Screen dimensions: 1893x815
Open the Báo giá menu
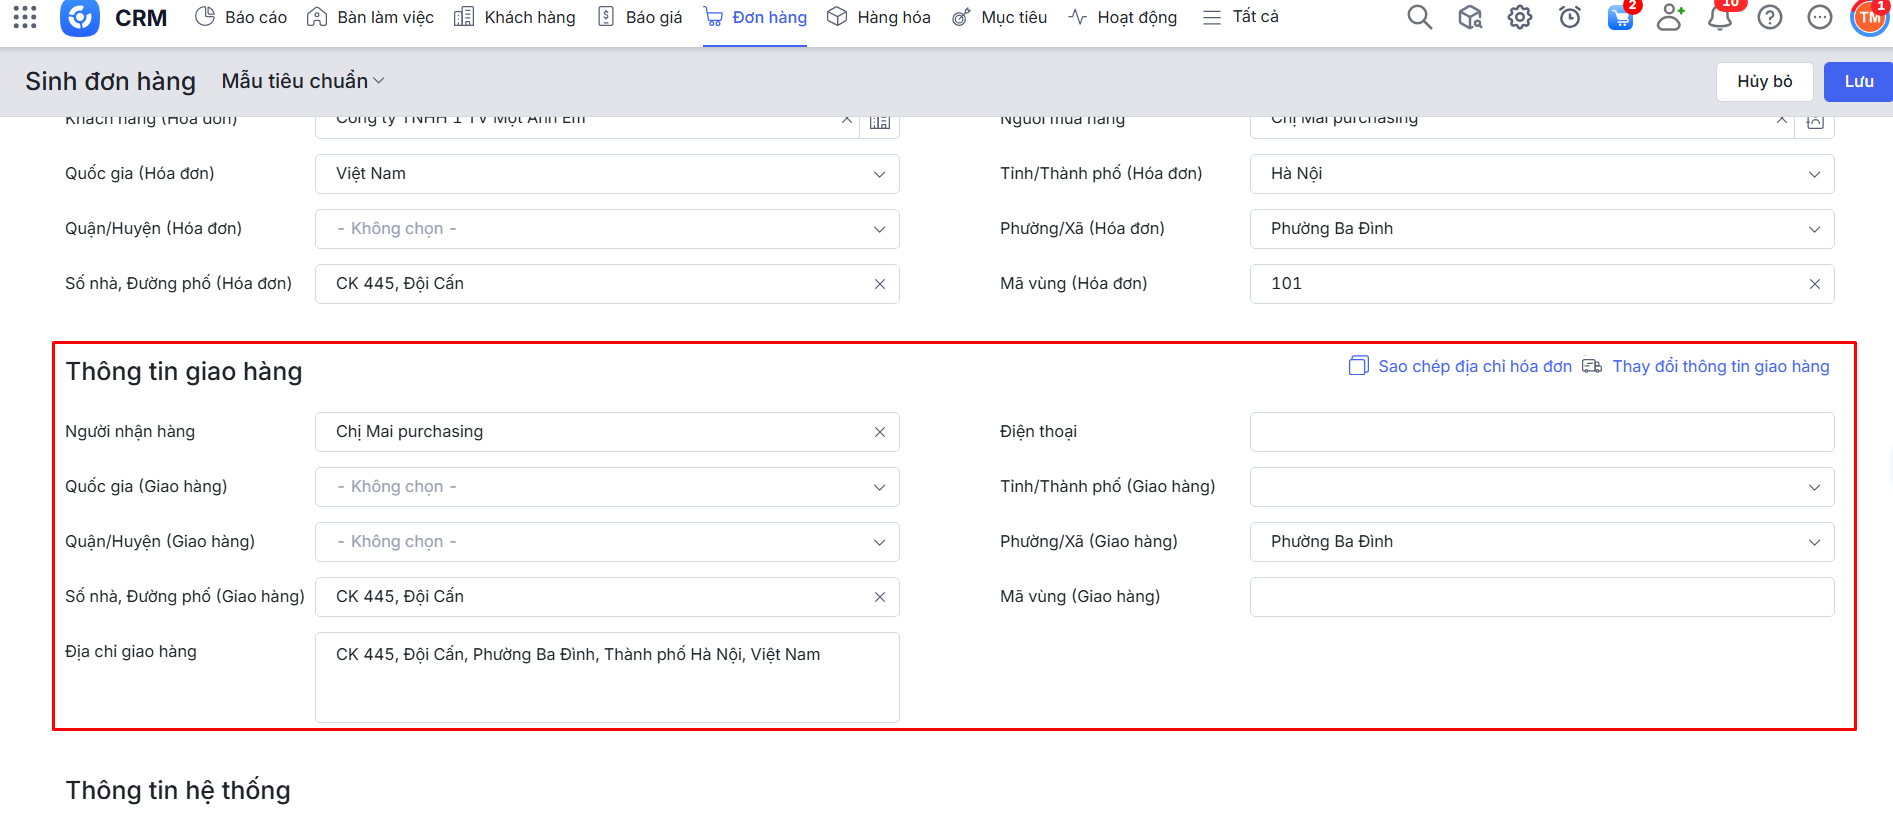[x=640, y=17]
